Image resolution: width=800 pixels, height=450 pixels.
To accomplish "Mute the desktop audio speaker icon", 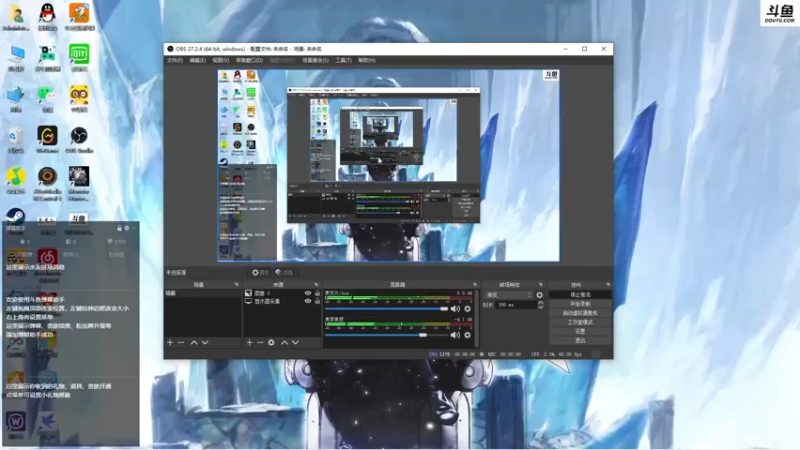I will coord(455,335).
